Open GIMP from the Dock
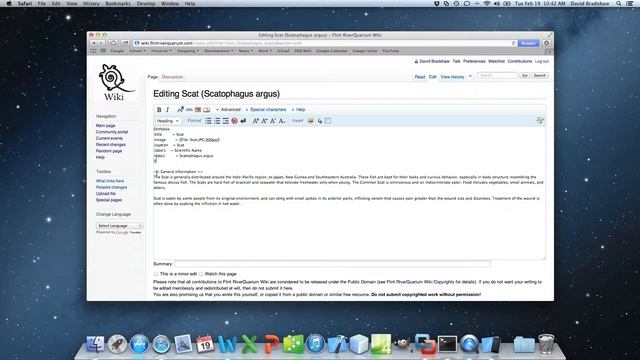The image size is (640, 360). tap(403, 344)
